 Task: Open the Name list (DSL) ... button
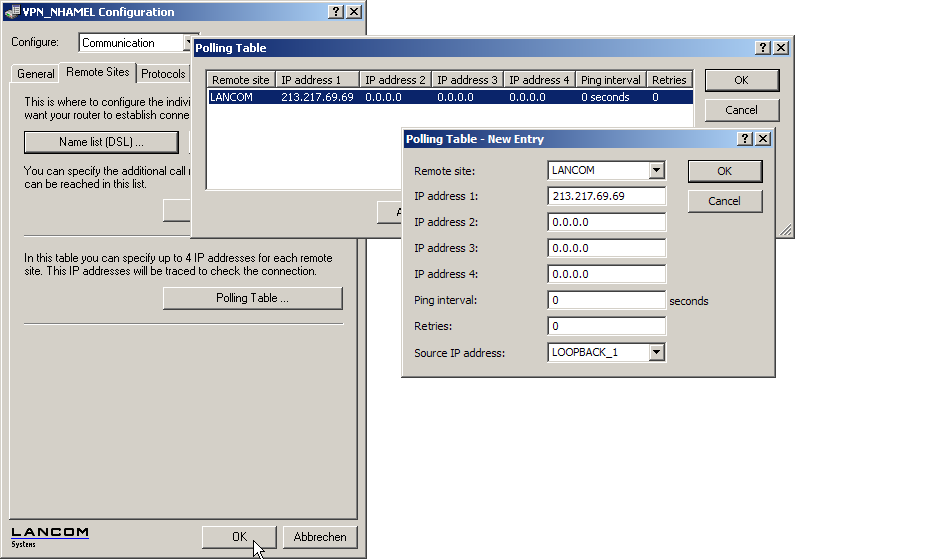click(x=101, y=142)
